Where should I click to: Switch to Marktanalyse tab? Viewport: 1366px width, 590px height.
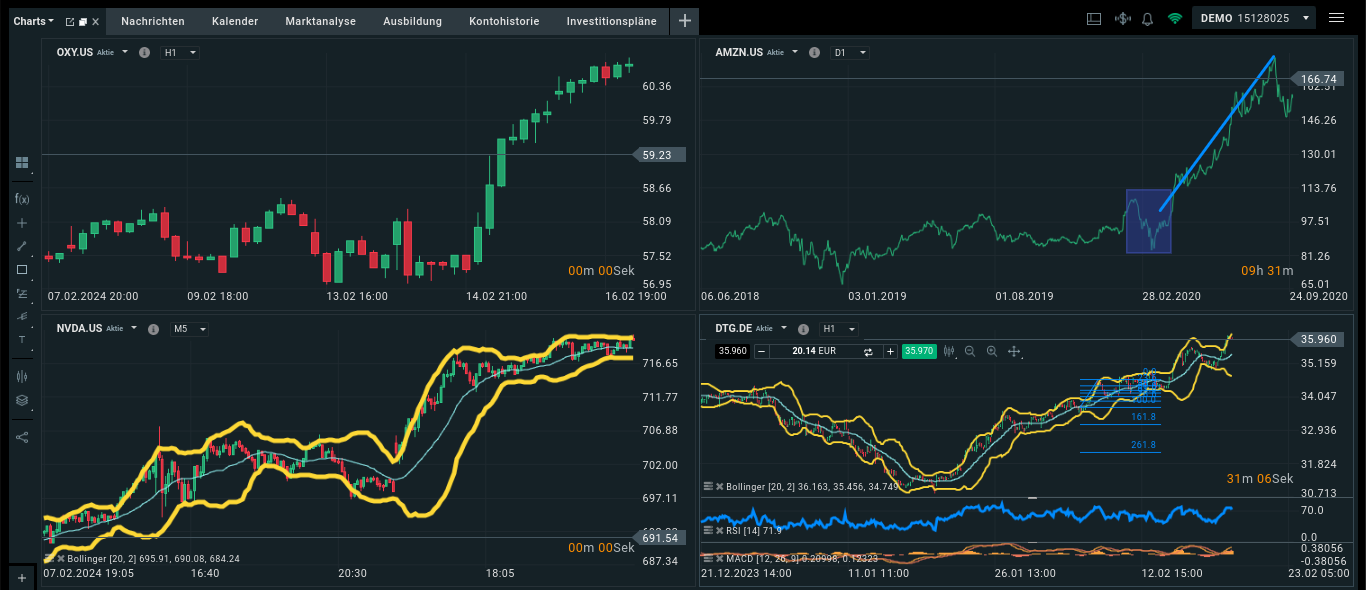click(x=320, y=21)
